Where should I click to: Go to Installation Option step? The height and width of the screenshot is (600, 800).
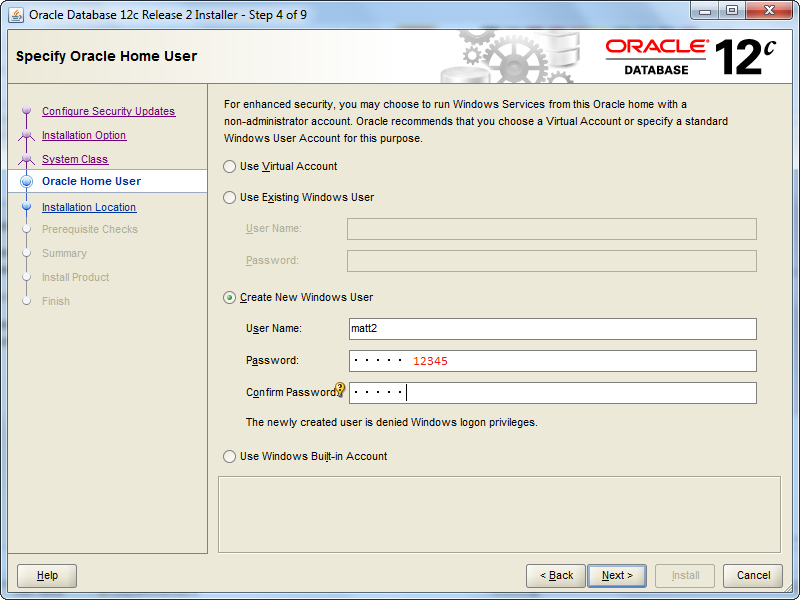point(84,136)
